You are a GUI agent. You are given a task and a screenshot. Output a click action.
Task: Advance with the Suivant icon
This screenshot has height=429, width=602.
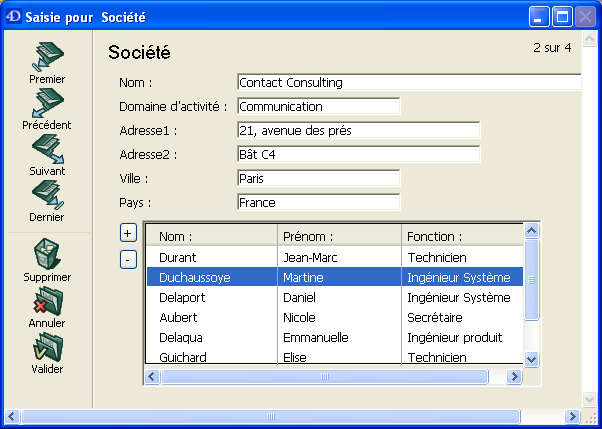[x=47, y=149]
